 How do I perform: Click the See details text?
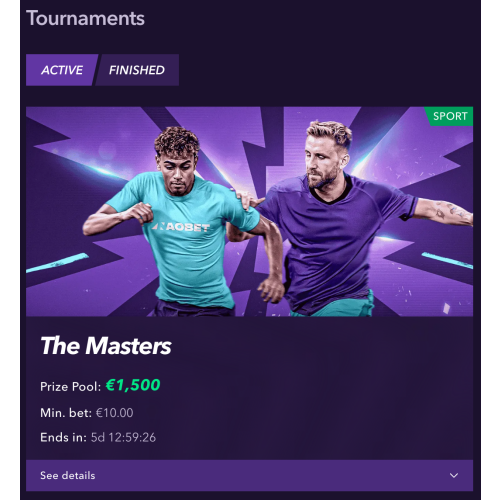coord(68,475)
